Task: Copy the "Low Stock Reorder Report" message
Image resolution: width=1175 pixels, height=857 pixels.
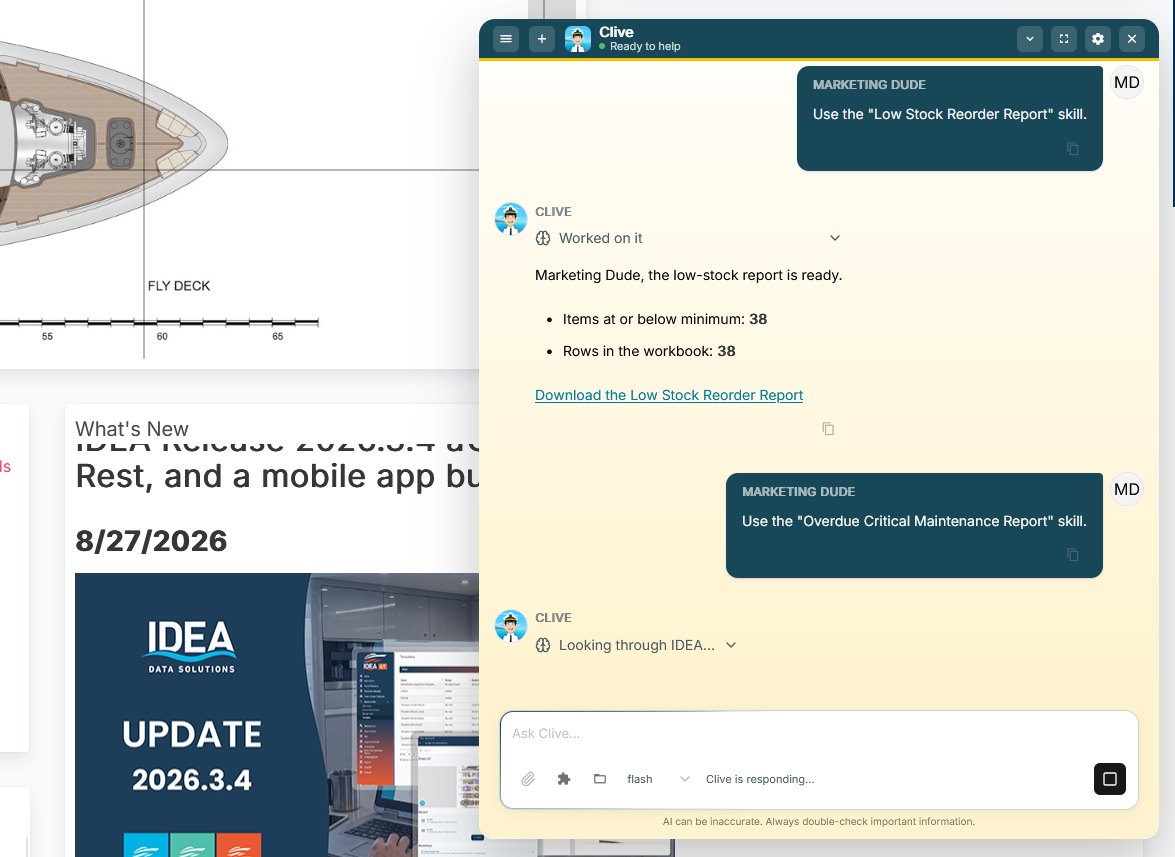Action: (1072, 148)
